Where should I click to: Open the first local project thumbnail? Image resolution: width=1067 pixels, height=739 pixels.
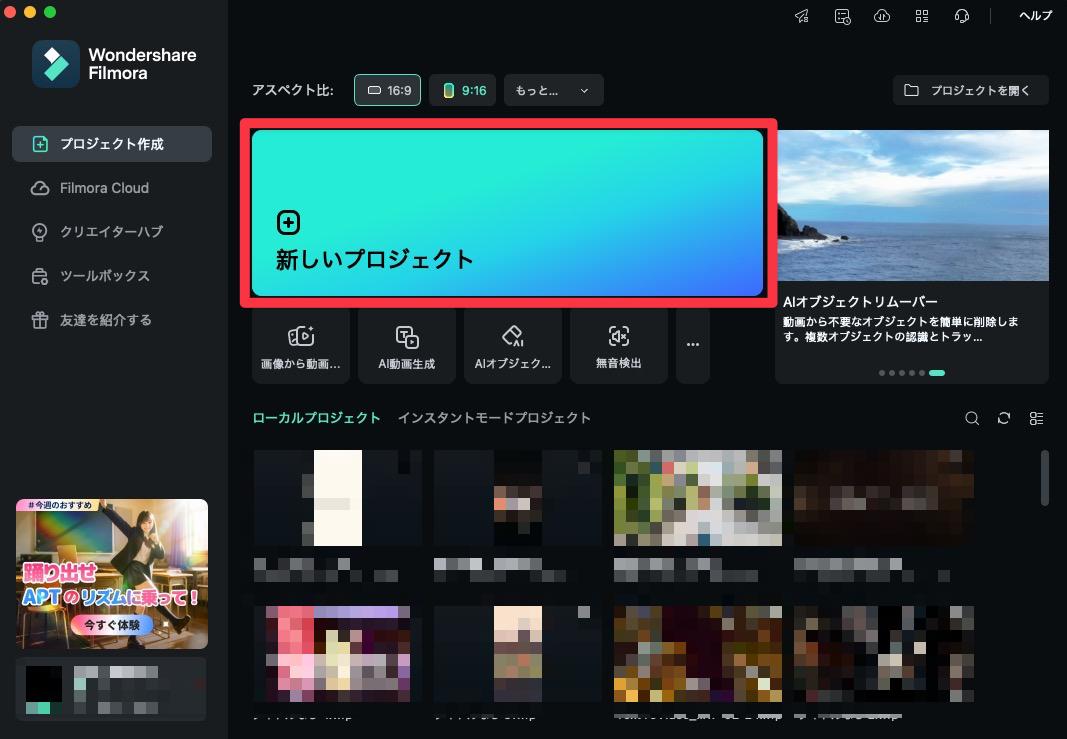coord(338,497)
